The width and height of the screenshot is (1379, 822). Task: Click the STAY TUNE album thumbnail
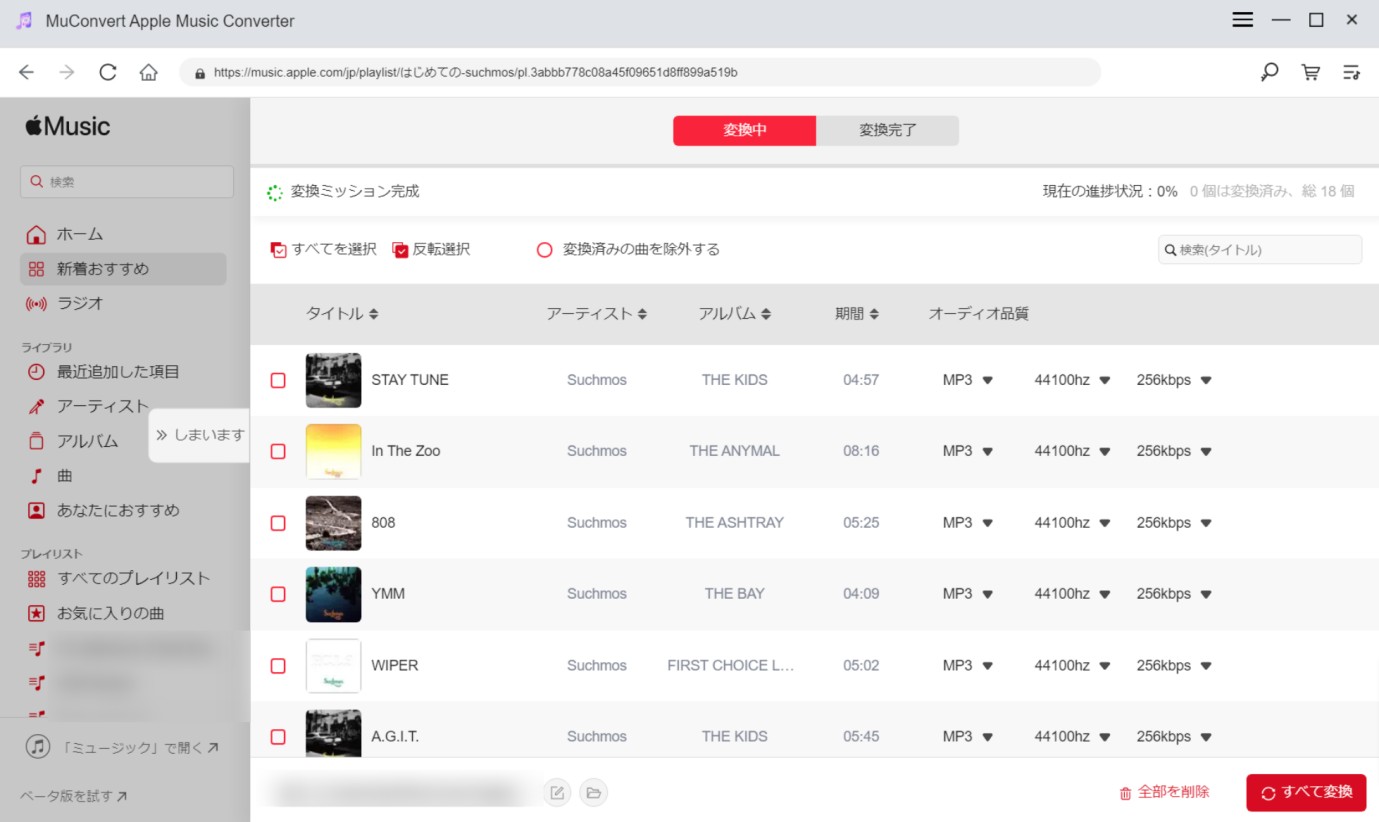click(x=333, y=380)
